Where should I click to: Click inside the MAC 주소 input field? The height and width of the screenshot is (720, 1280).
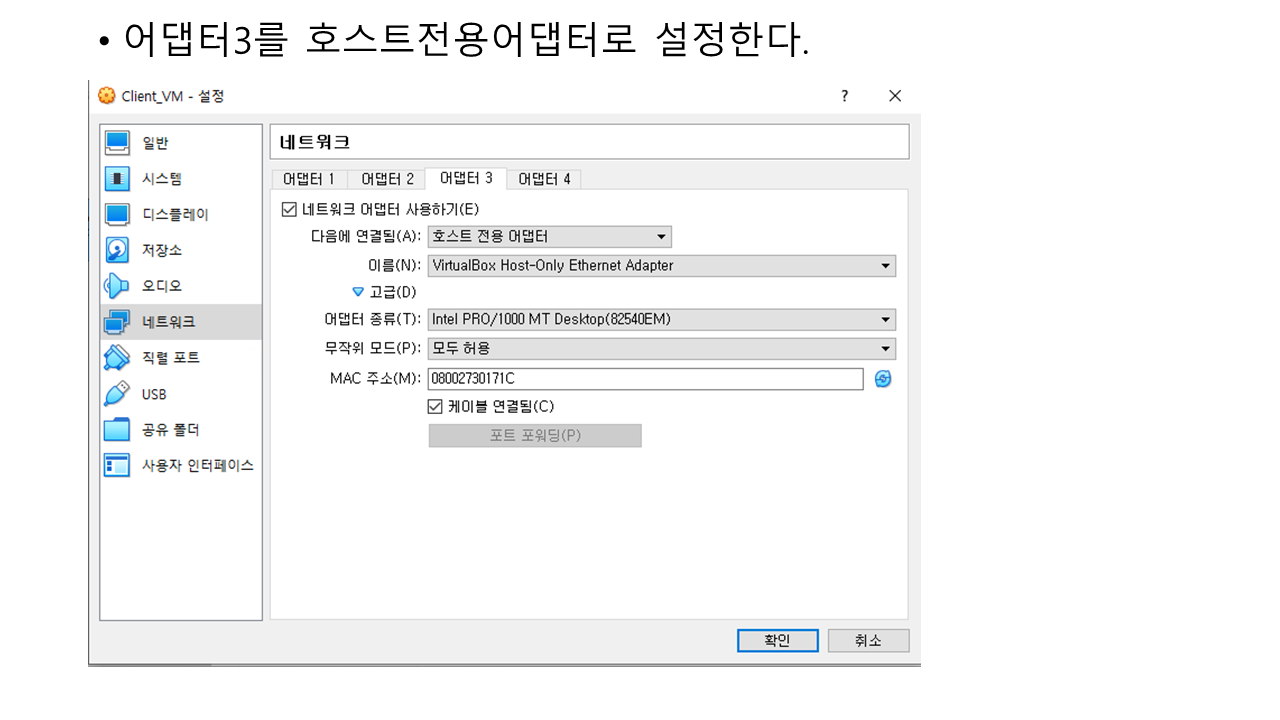click(x=645, y=379)
